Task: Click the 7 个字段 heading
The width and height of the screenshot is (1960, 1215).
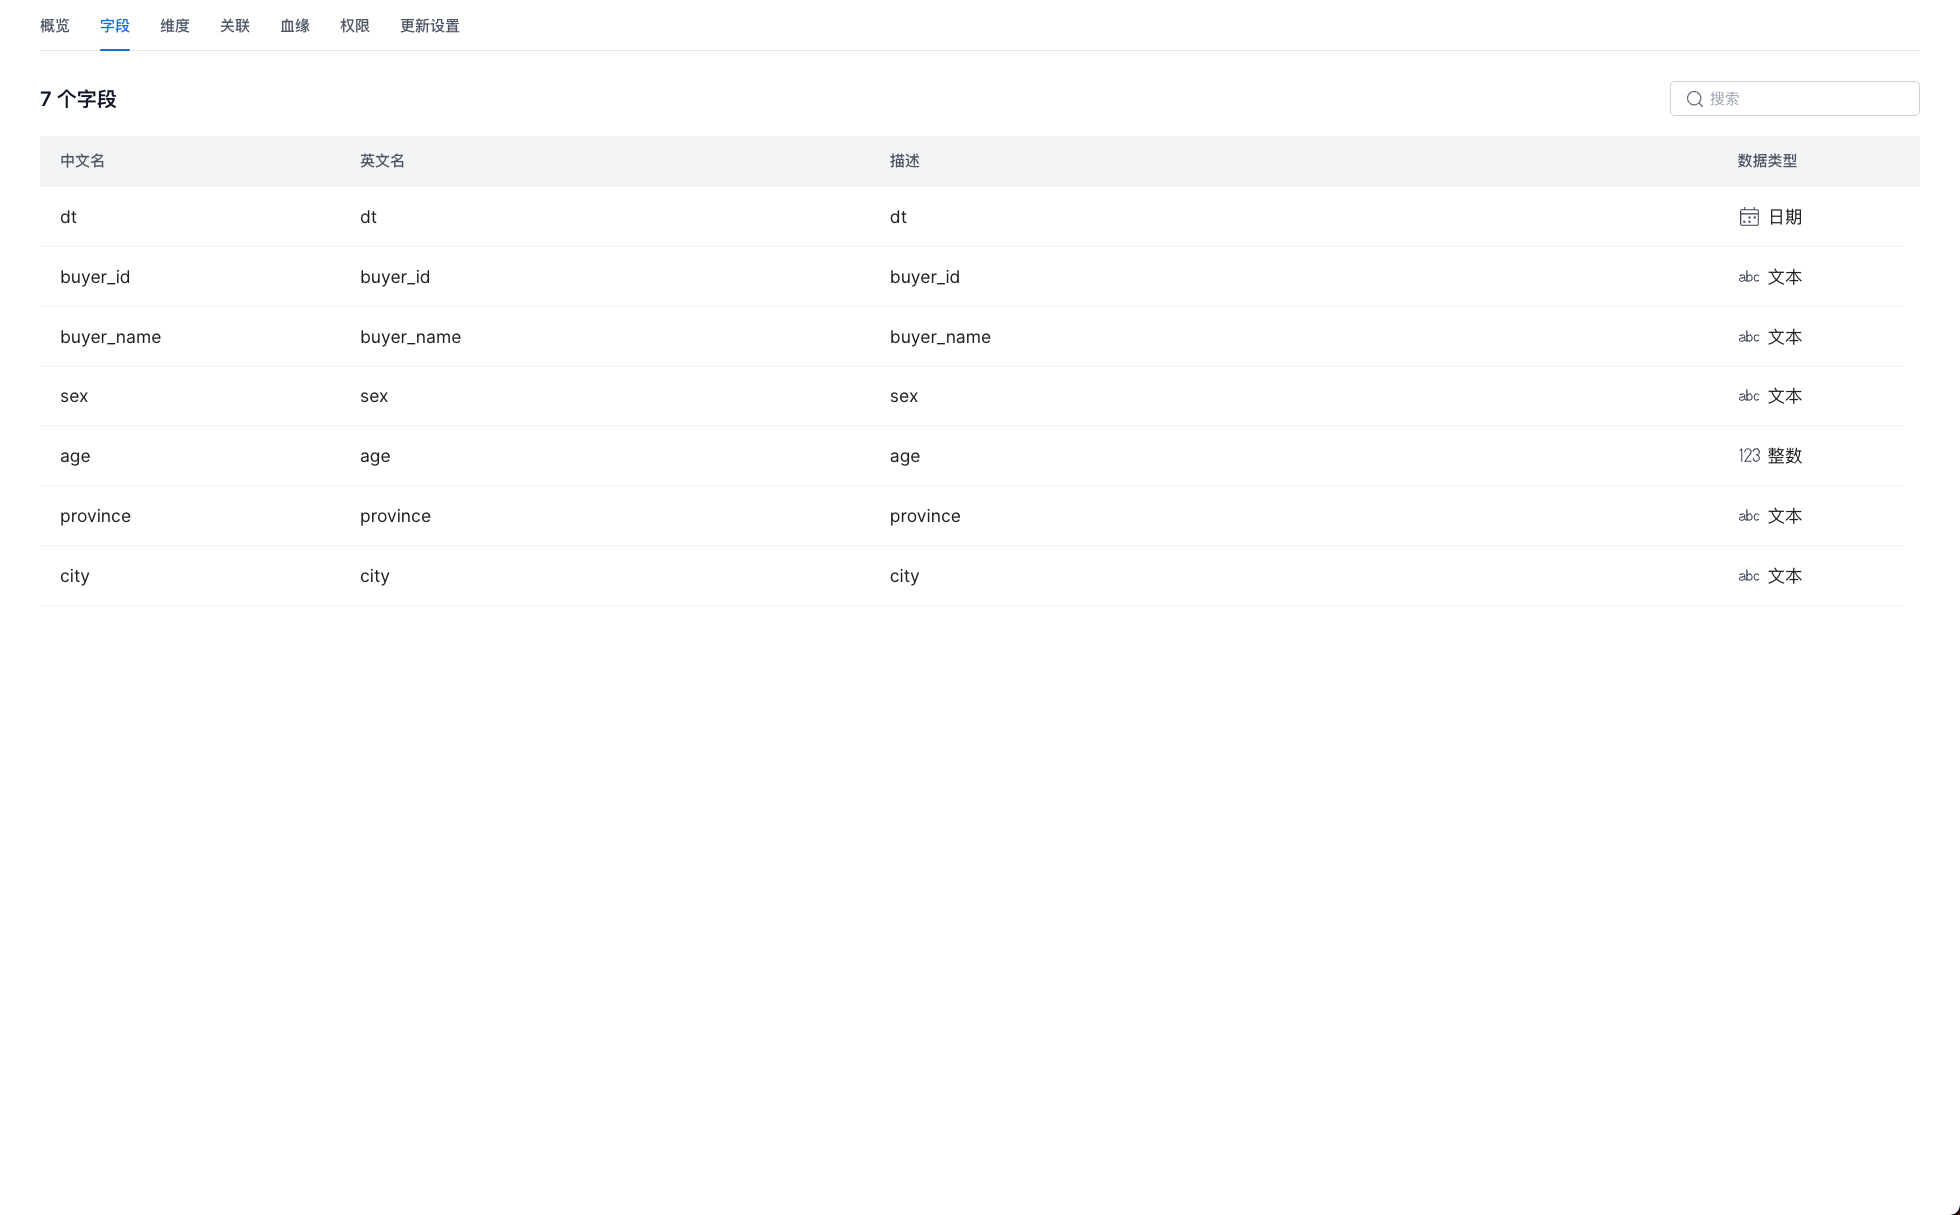Action: point(78,99)
